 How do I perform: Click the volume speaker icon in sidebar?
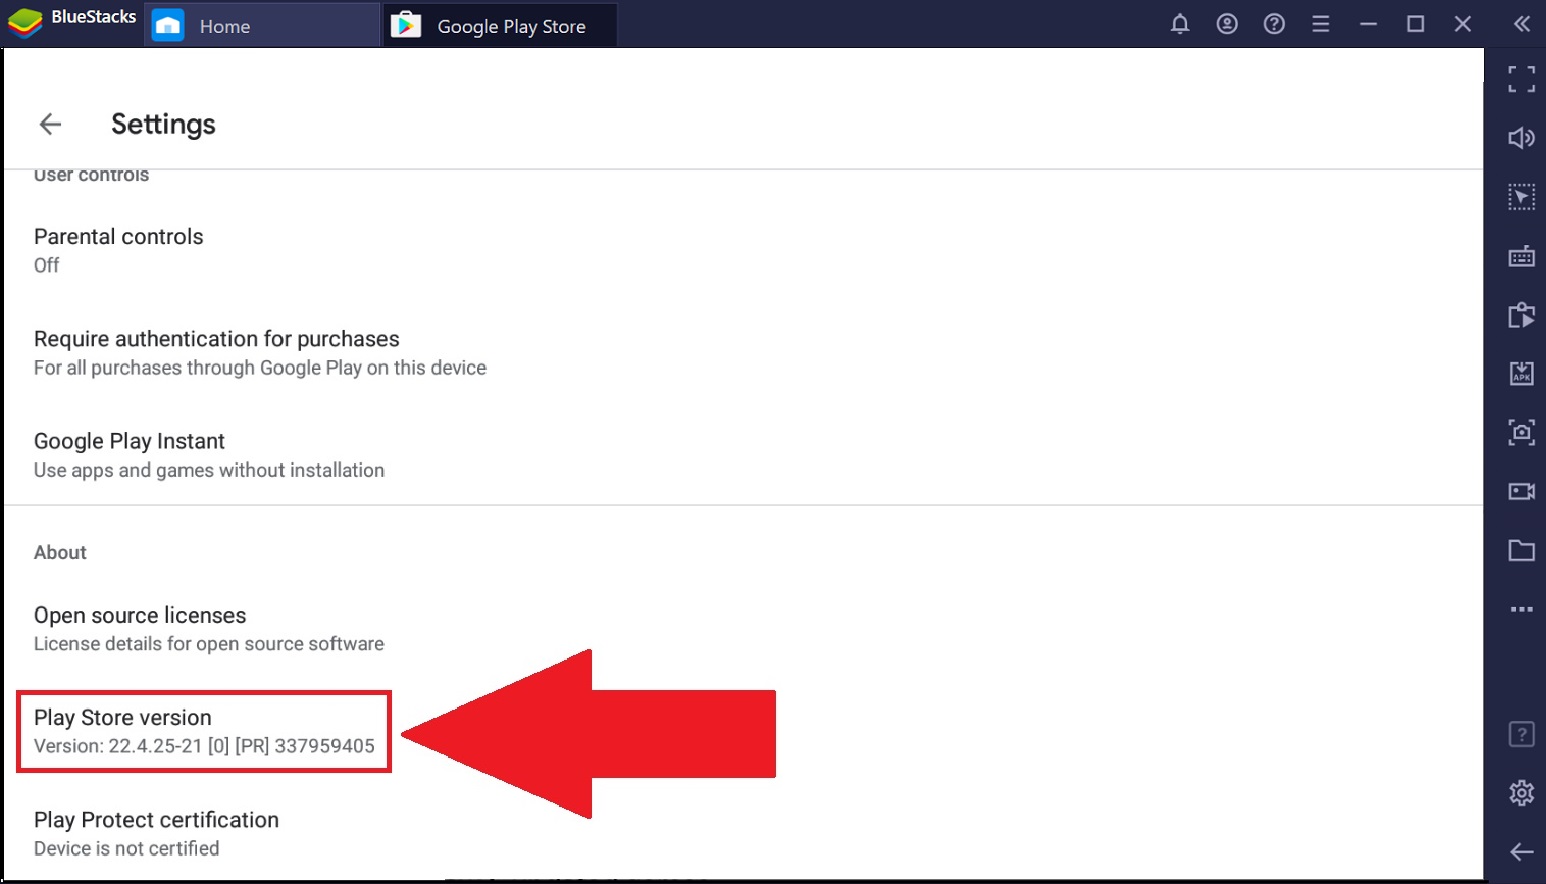point(1521,138)
